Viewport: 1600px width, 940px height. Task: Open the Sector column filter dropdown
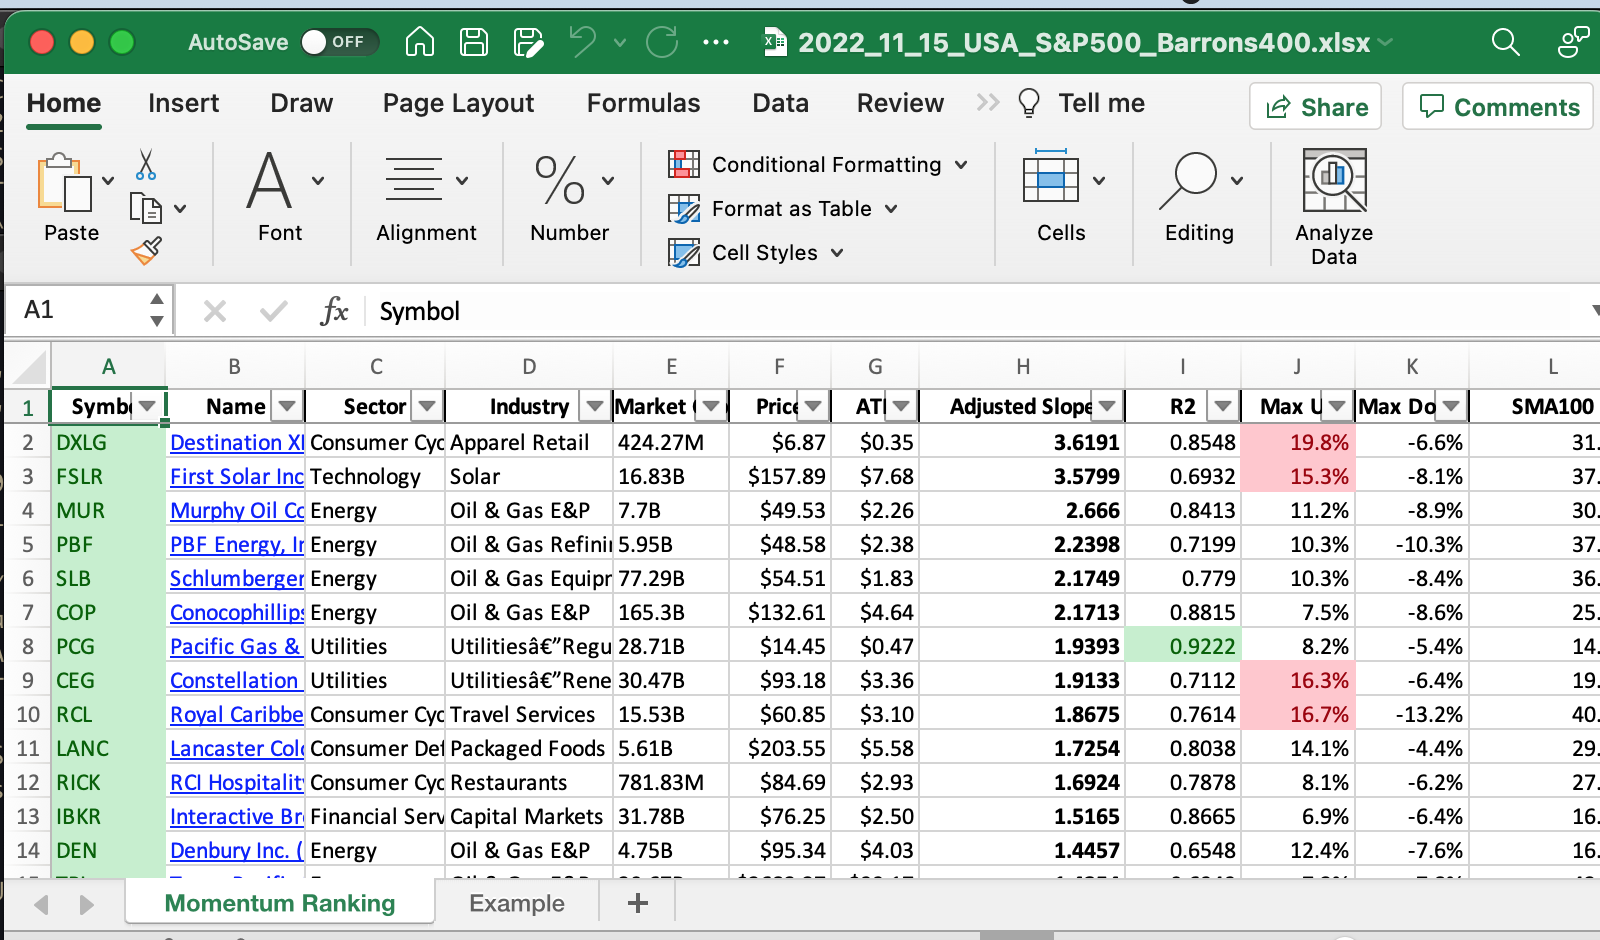click(x=427, y=406)
